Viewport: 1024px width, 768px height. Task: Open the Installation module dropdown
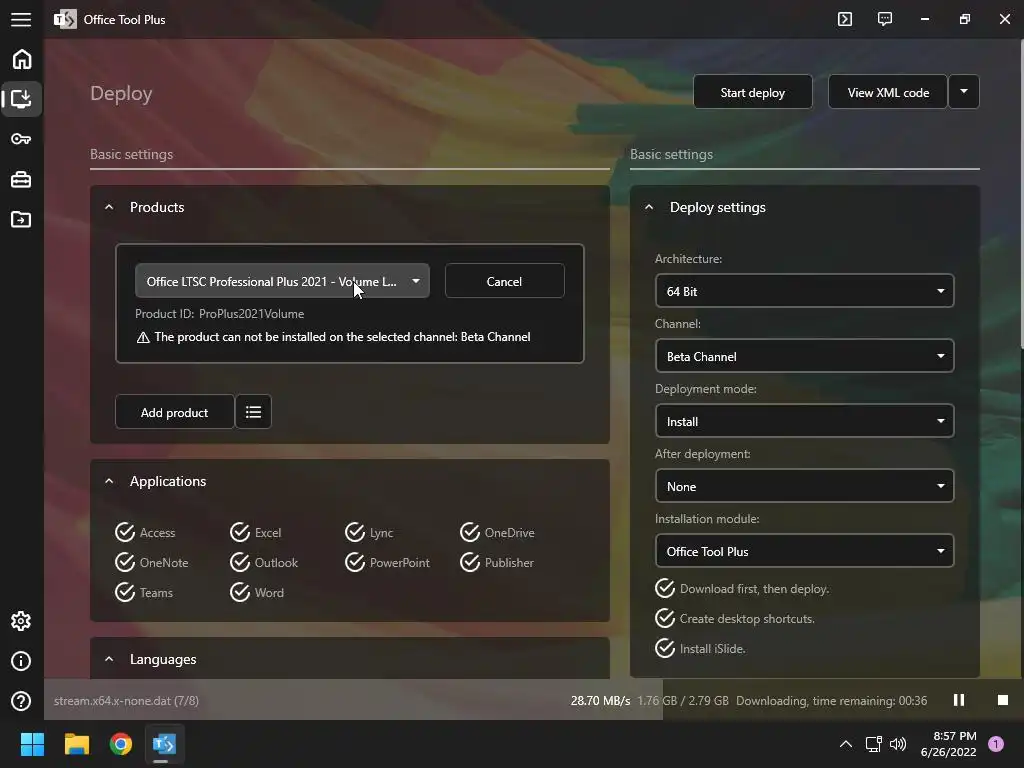point(804,551)
